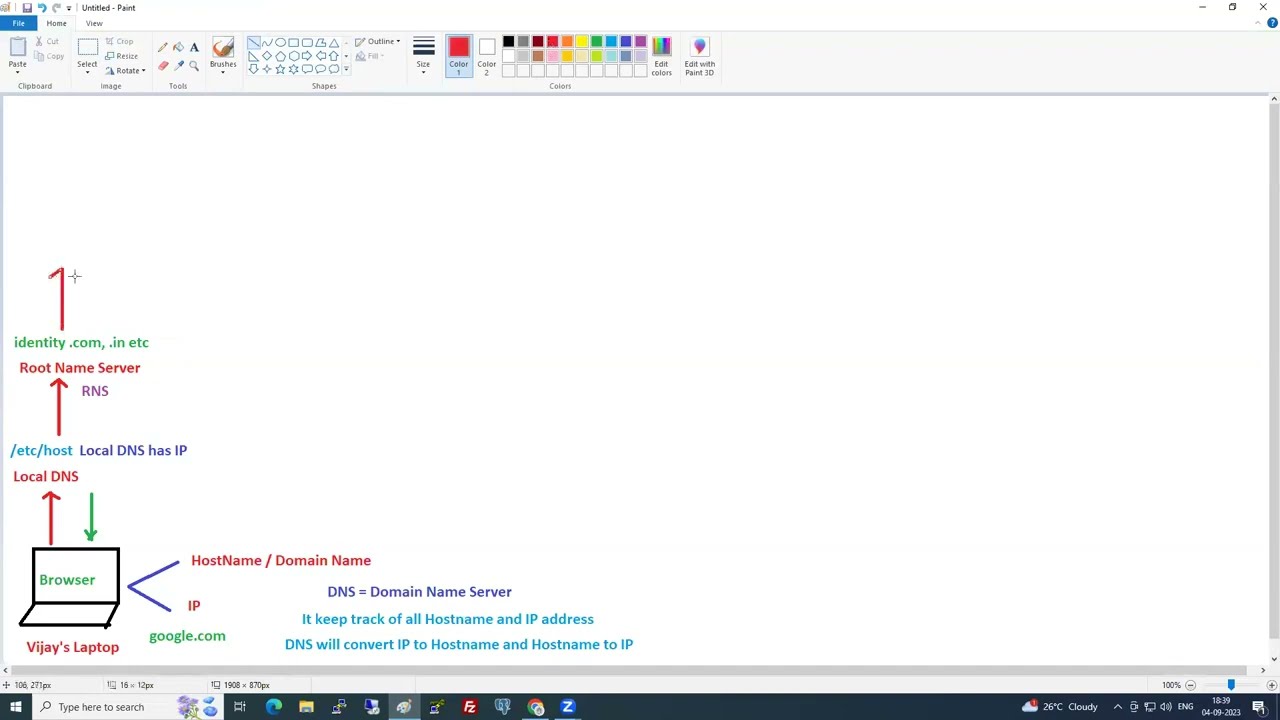This screenshot has height=720, width=1280.
Task: Select the Fill with color bucket tool
Action: point(178,47)
